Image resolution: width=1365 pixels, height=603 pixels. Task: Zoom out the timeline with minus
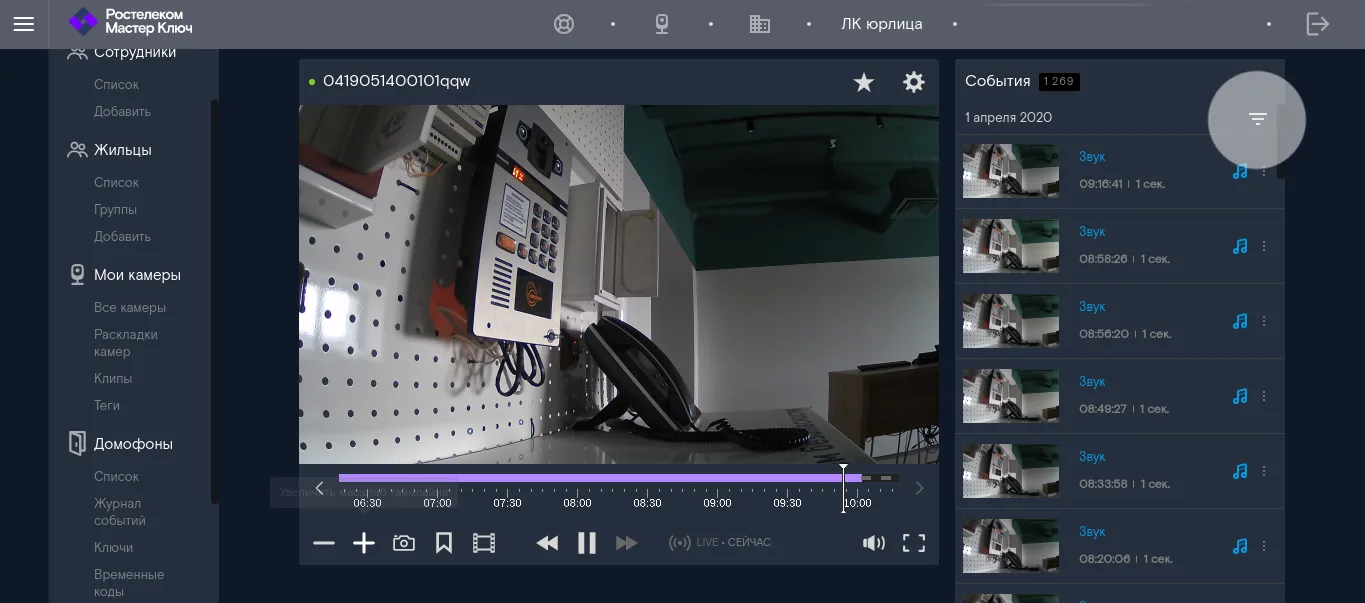point(324,543)
